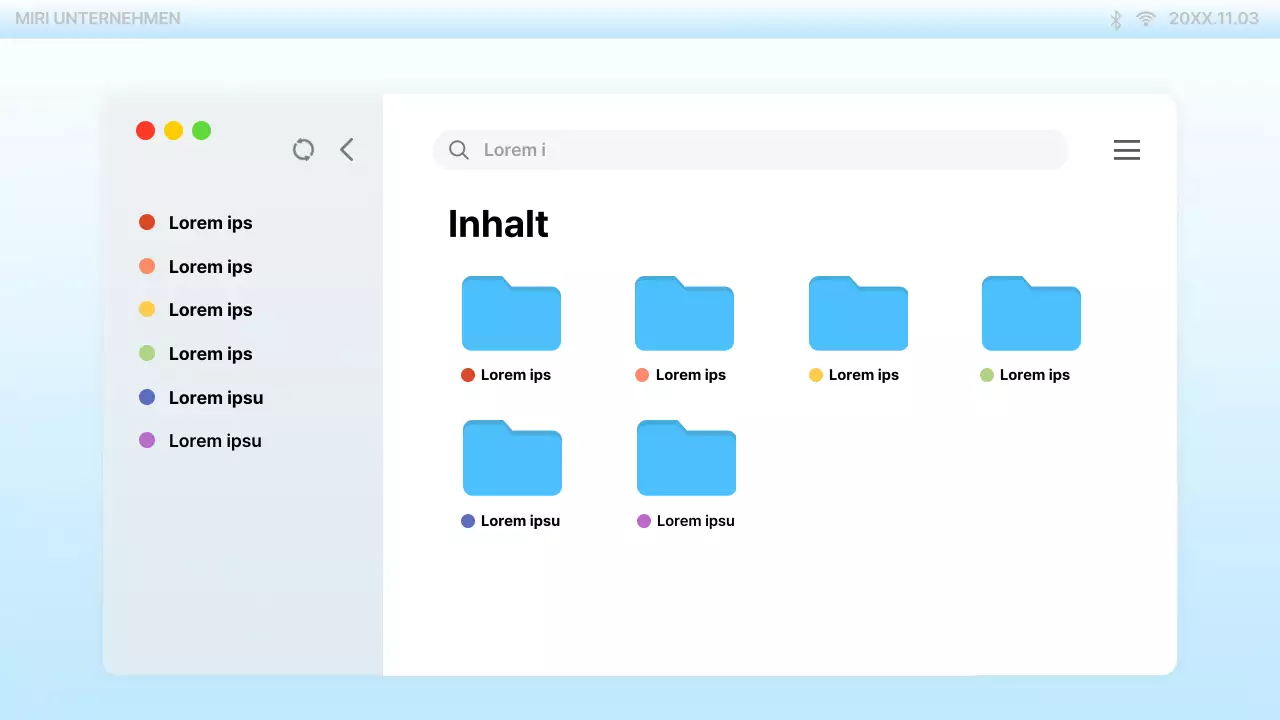This screenshot has height=720, width=1280.
Task: Click MIRI UNTERNEHMEN in the top menu bar
Action: pos(97,18)
